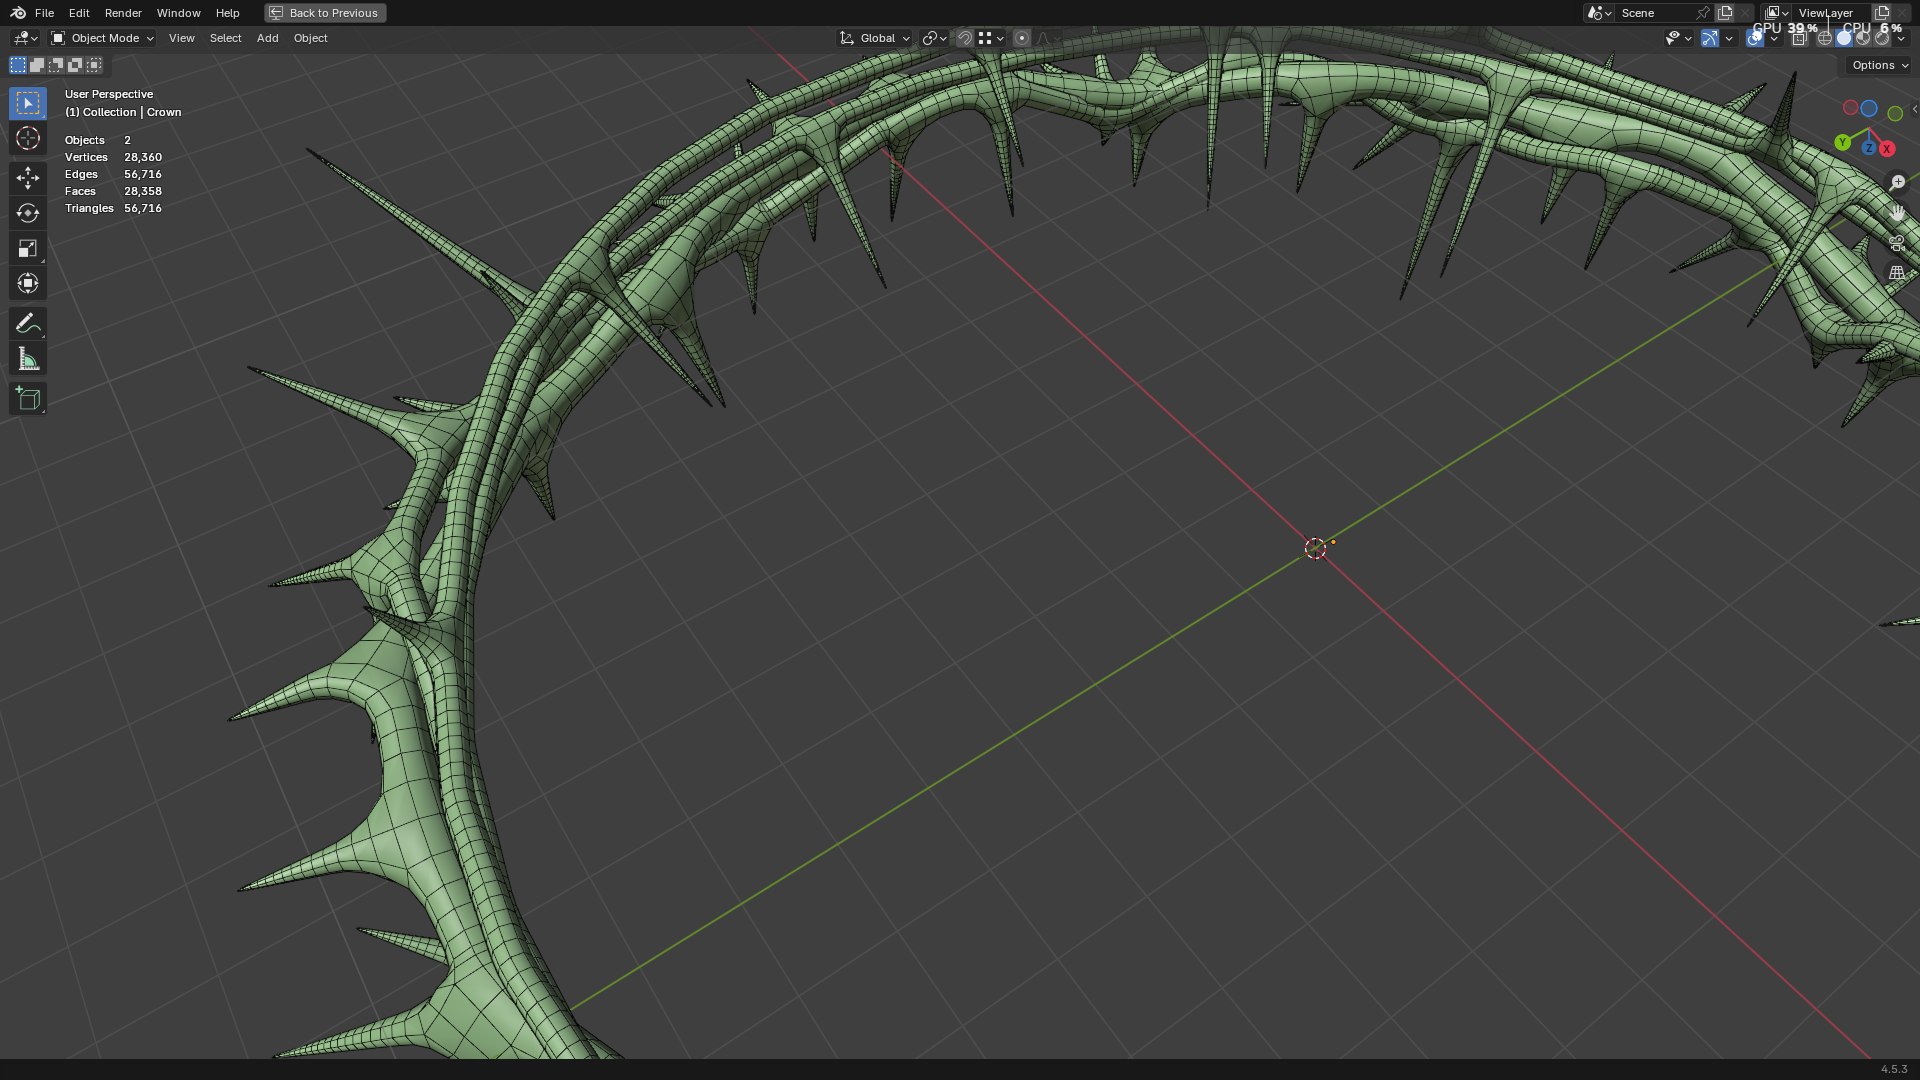This screenshot has height=1080, width=1920.
Task: Choose the Move tool
Action: pyautogui.click(x=28, y=178)
